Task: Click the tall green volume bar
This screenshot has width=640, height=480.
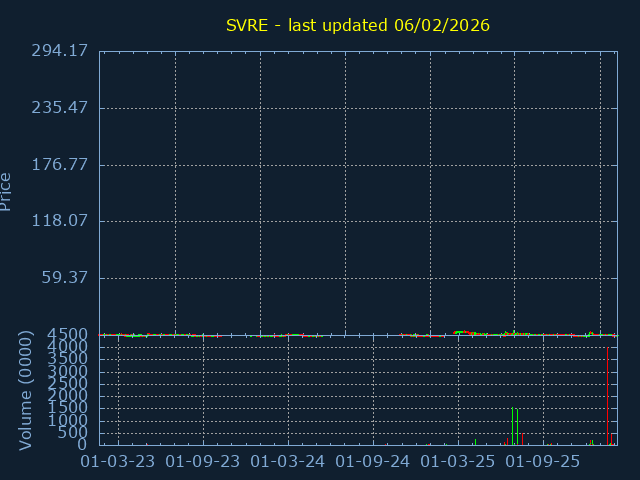Action: click(513, 426)
